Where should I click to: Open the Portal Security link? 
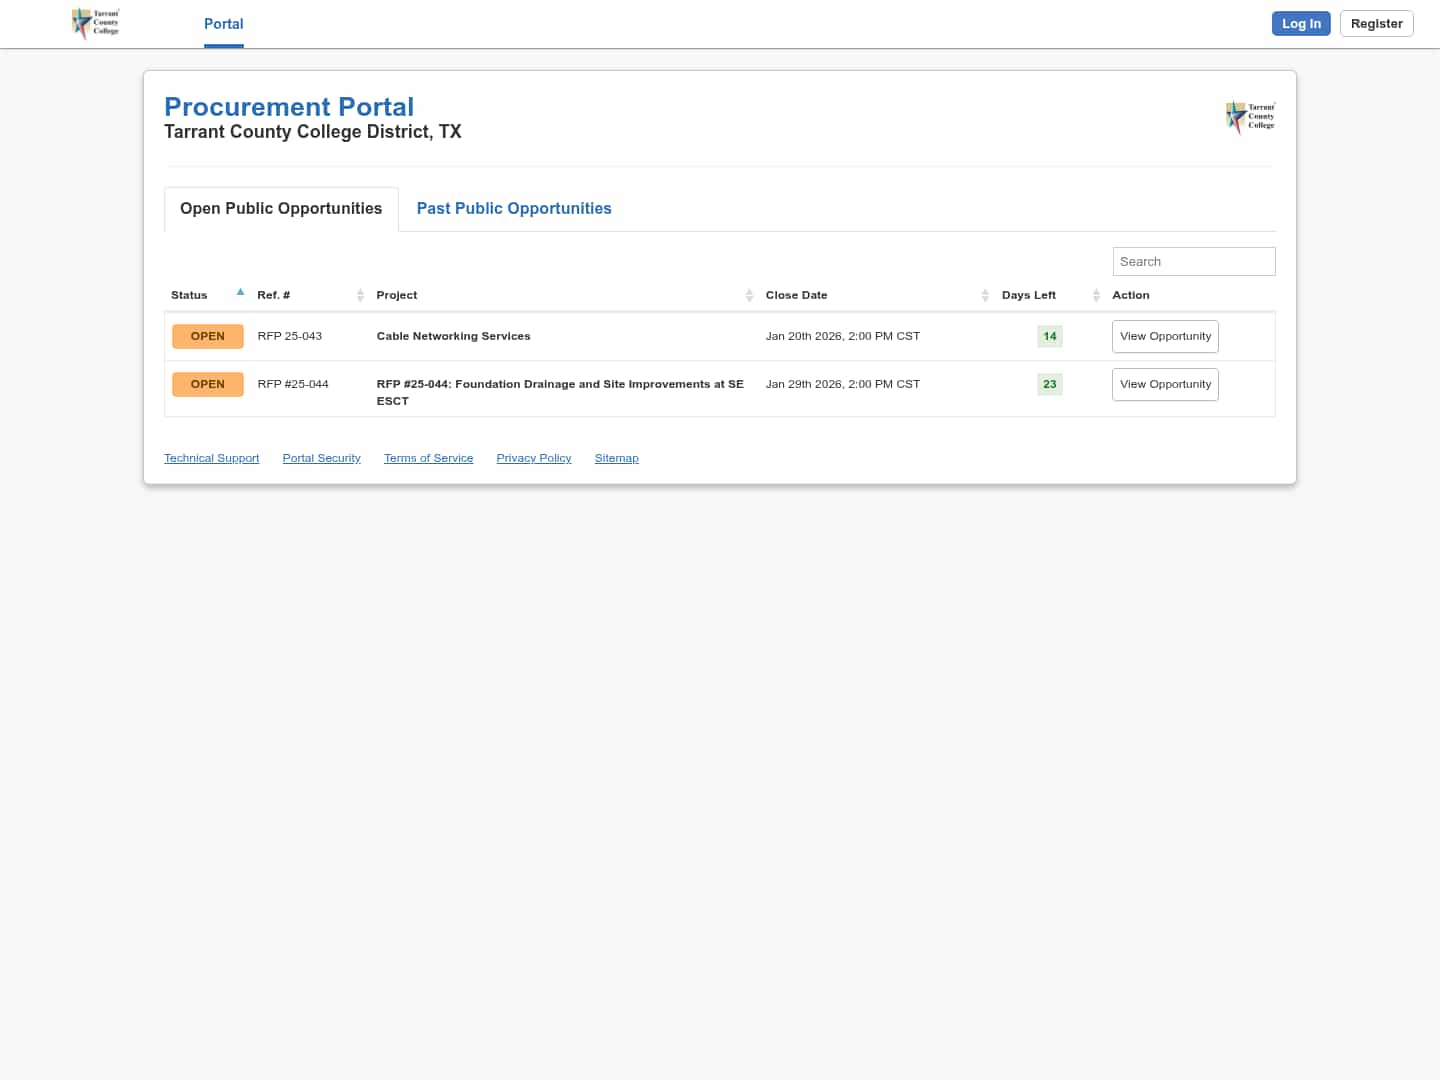[321, 458]
